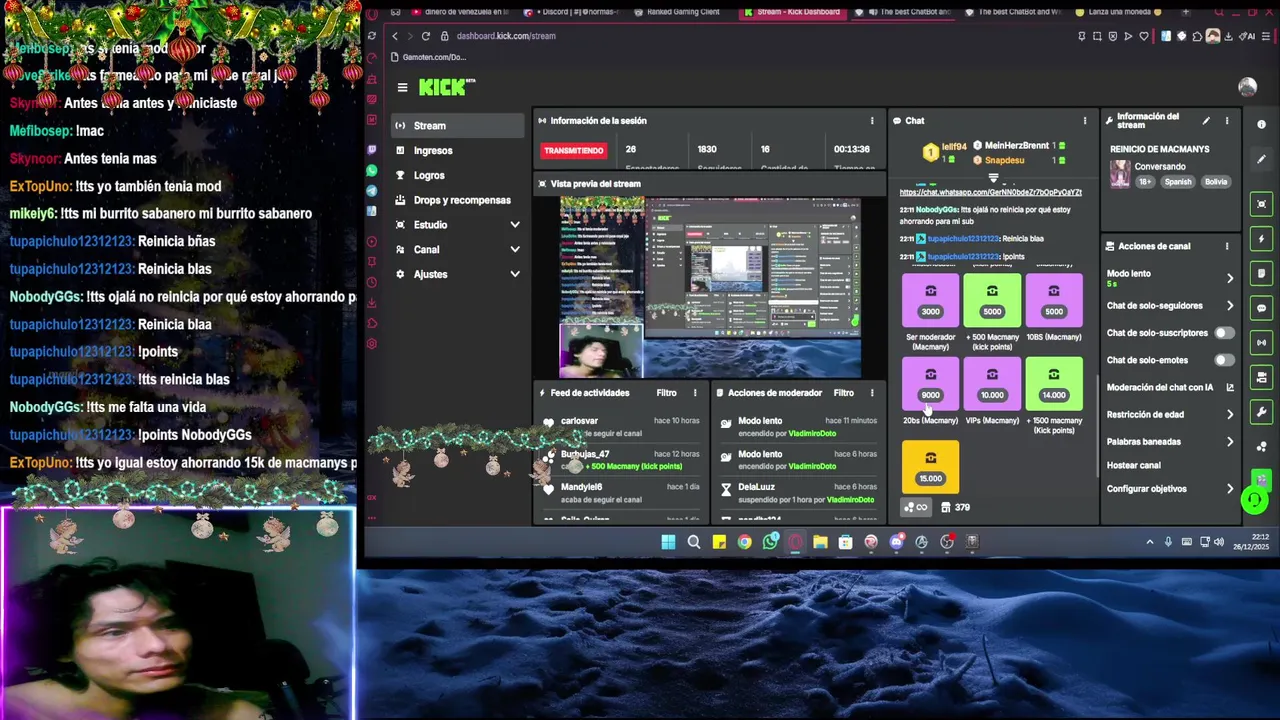Click the pencil icon in right toolbar
1280x720 pixels.
click(1261, 160)
